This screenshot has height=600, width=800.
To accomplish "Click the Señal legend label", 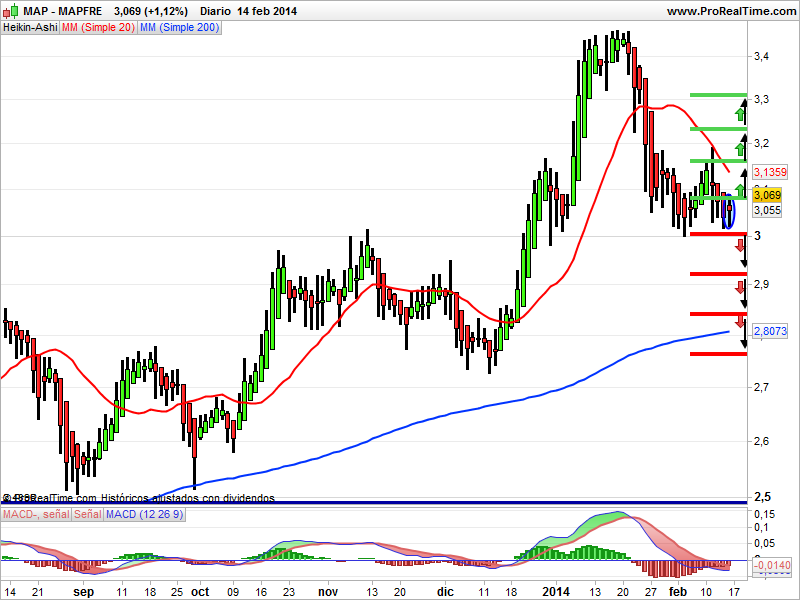I will 88,514.
